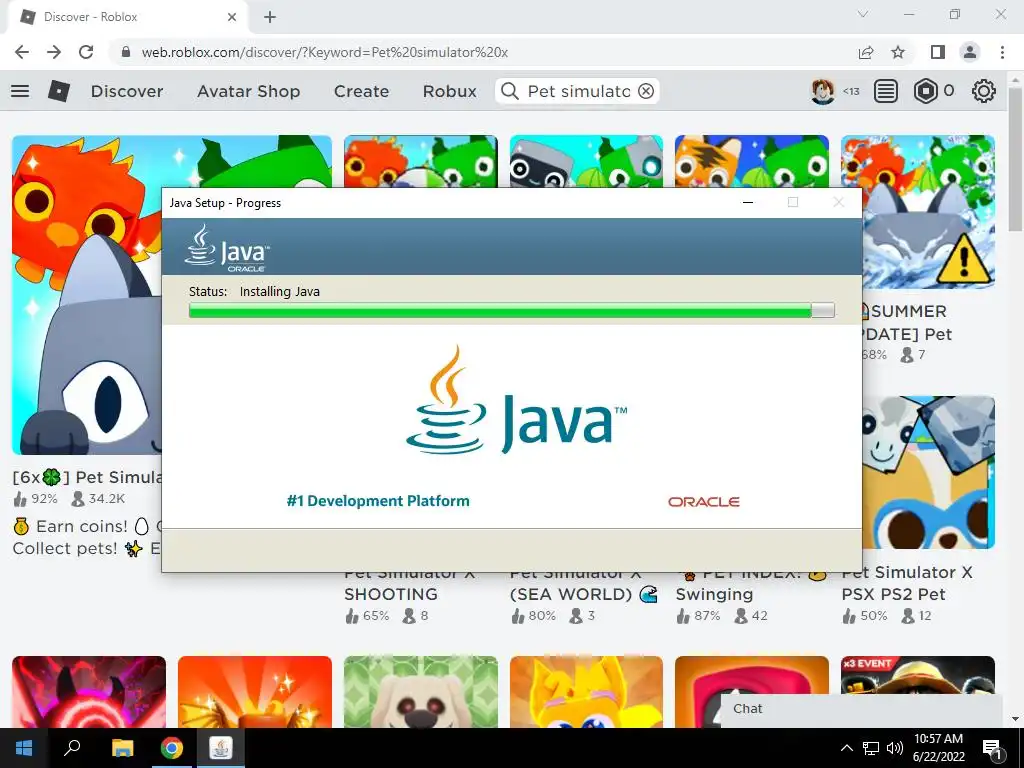Open Roblox settings gear icon
Image resolution: width=1024 pixels, height=768 pixels.
click(x=984, y=91)
